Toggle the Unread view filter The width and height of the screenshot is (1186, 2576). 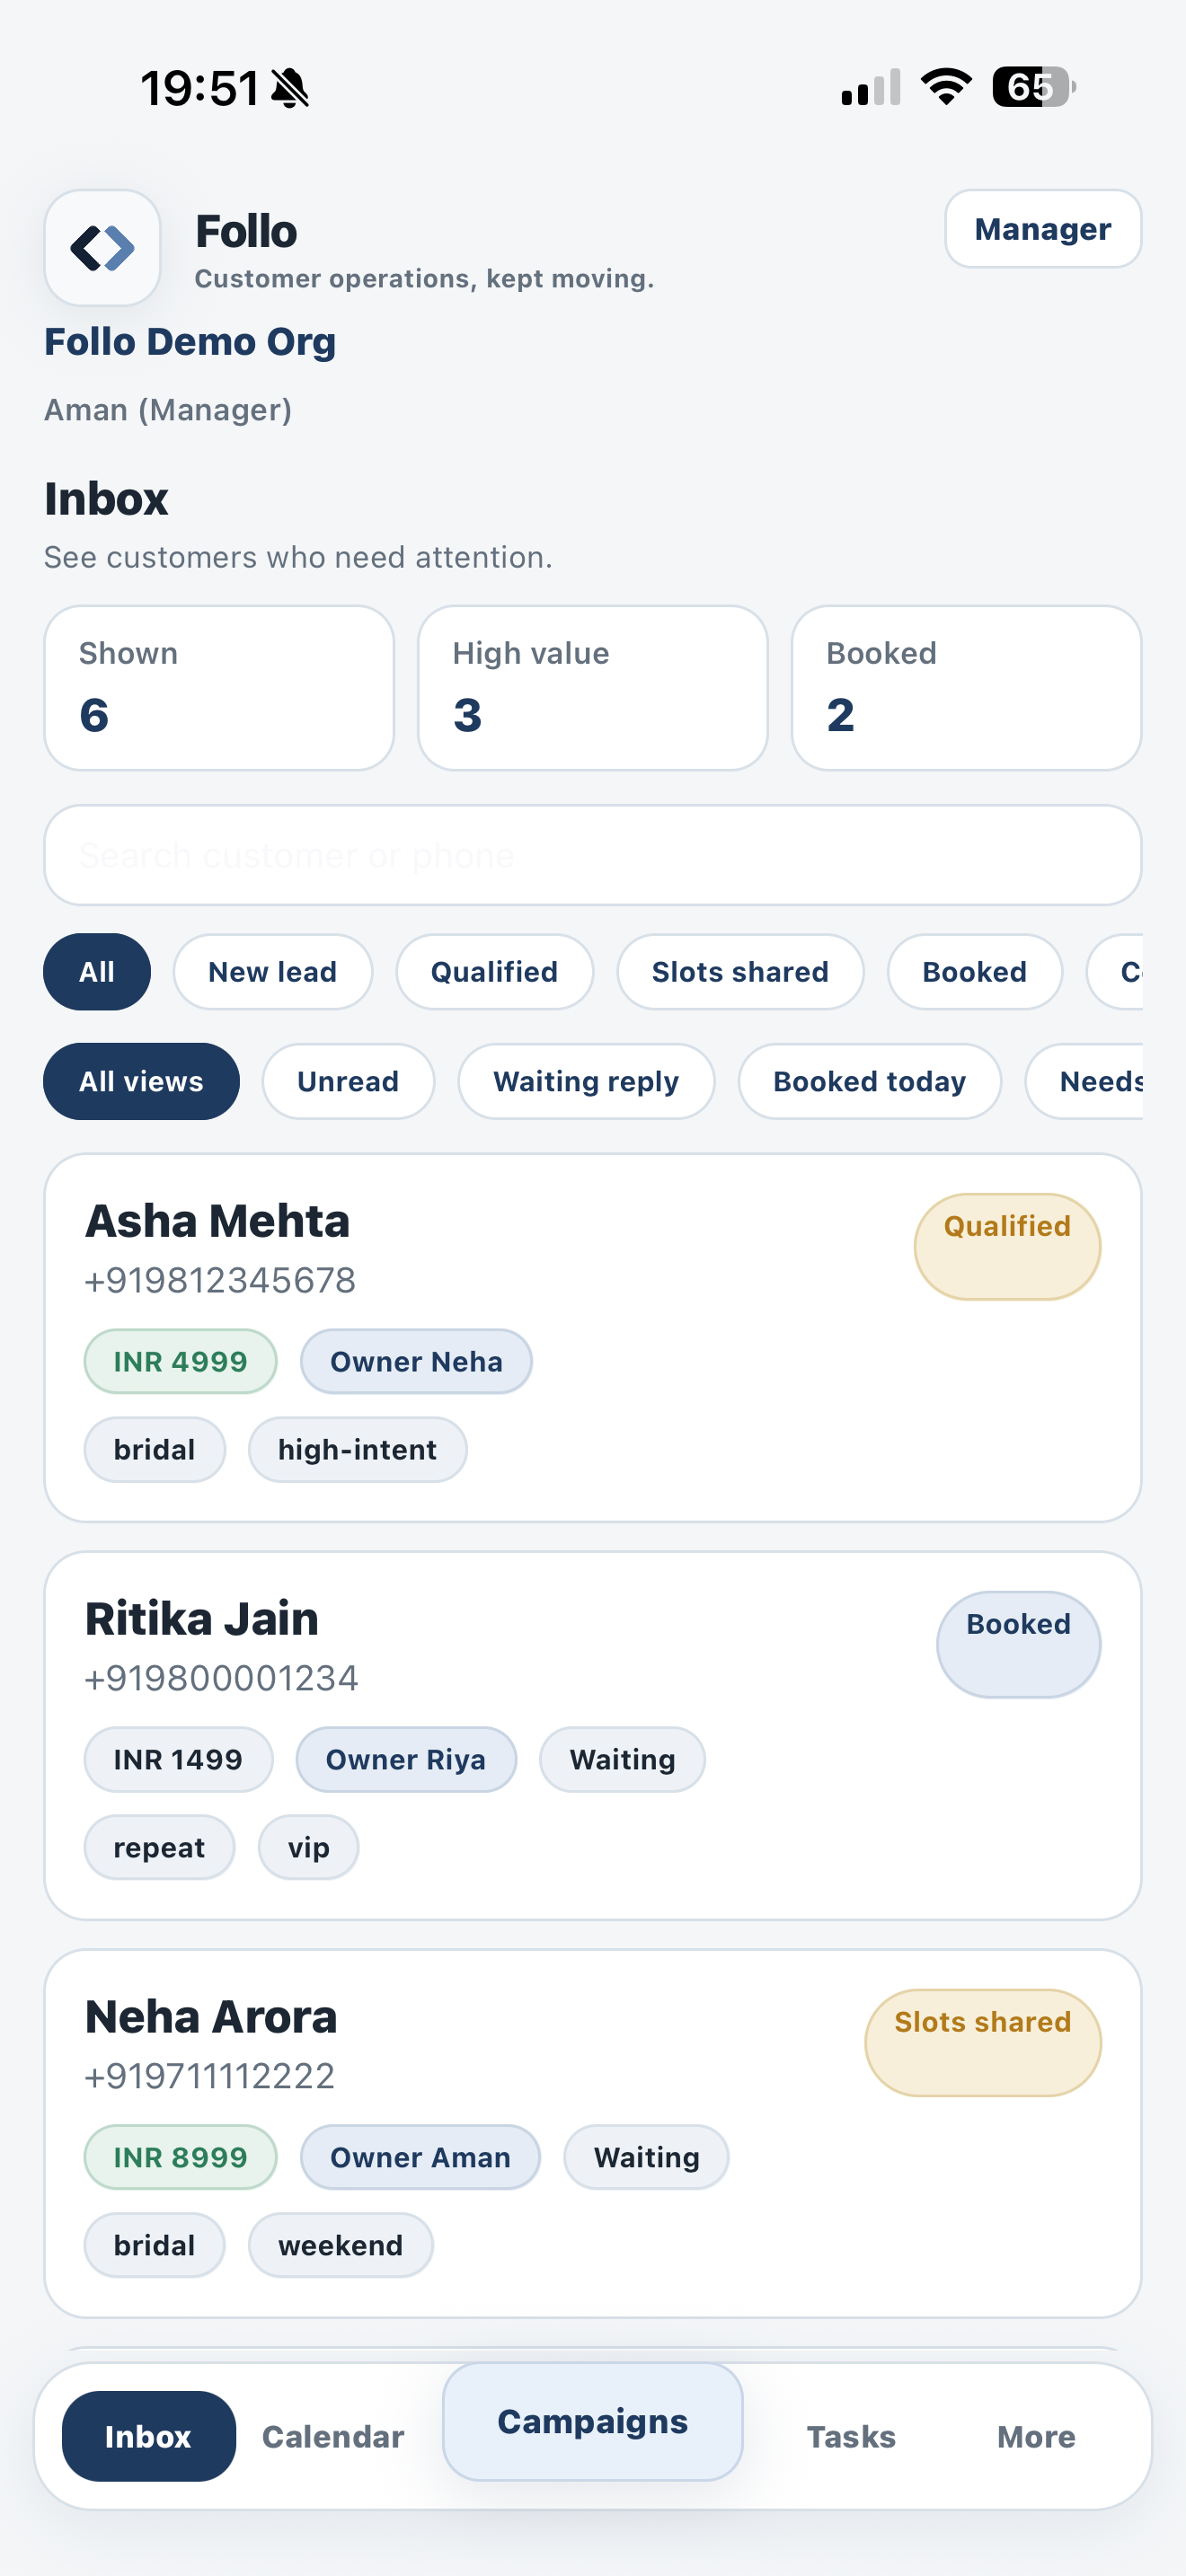click(x=348, y=1081)
